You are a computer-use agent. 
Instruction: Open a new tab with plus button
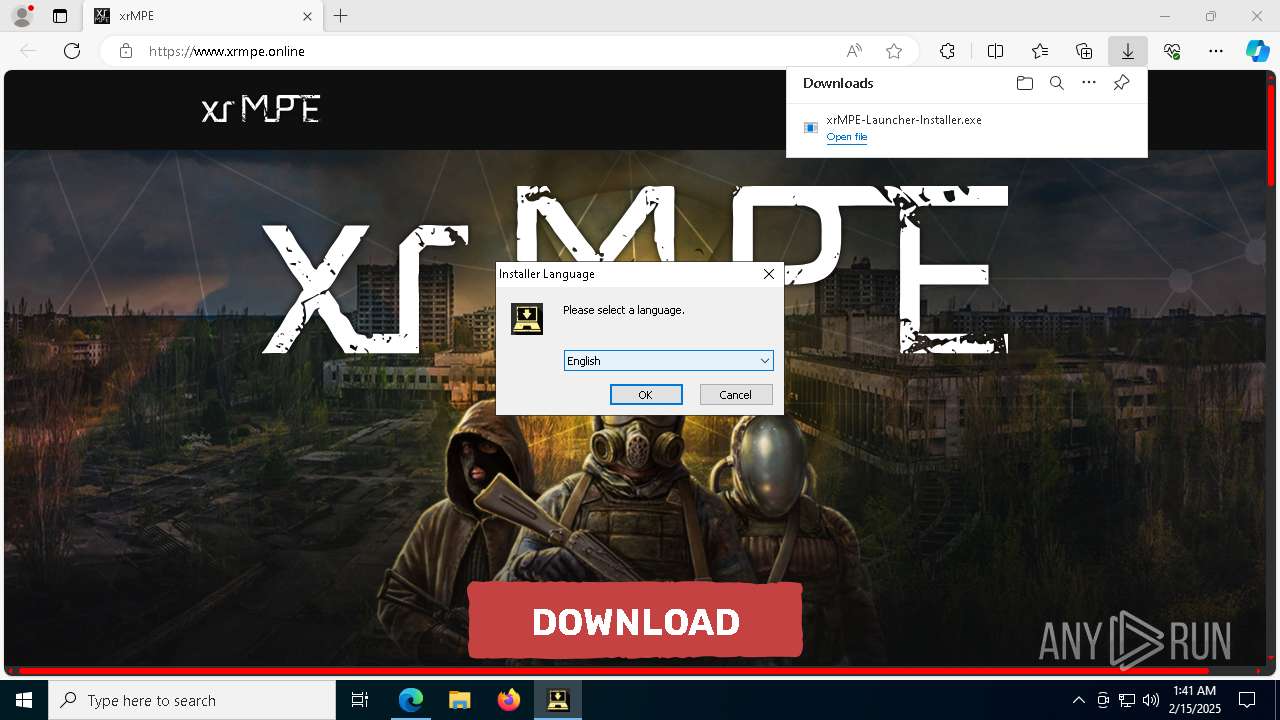[x=341, y=16]
